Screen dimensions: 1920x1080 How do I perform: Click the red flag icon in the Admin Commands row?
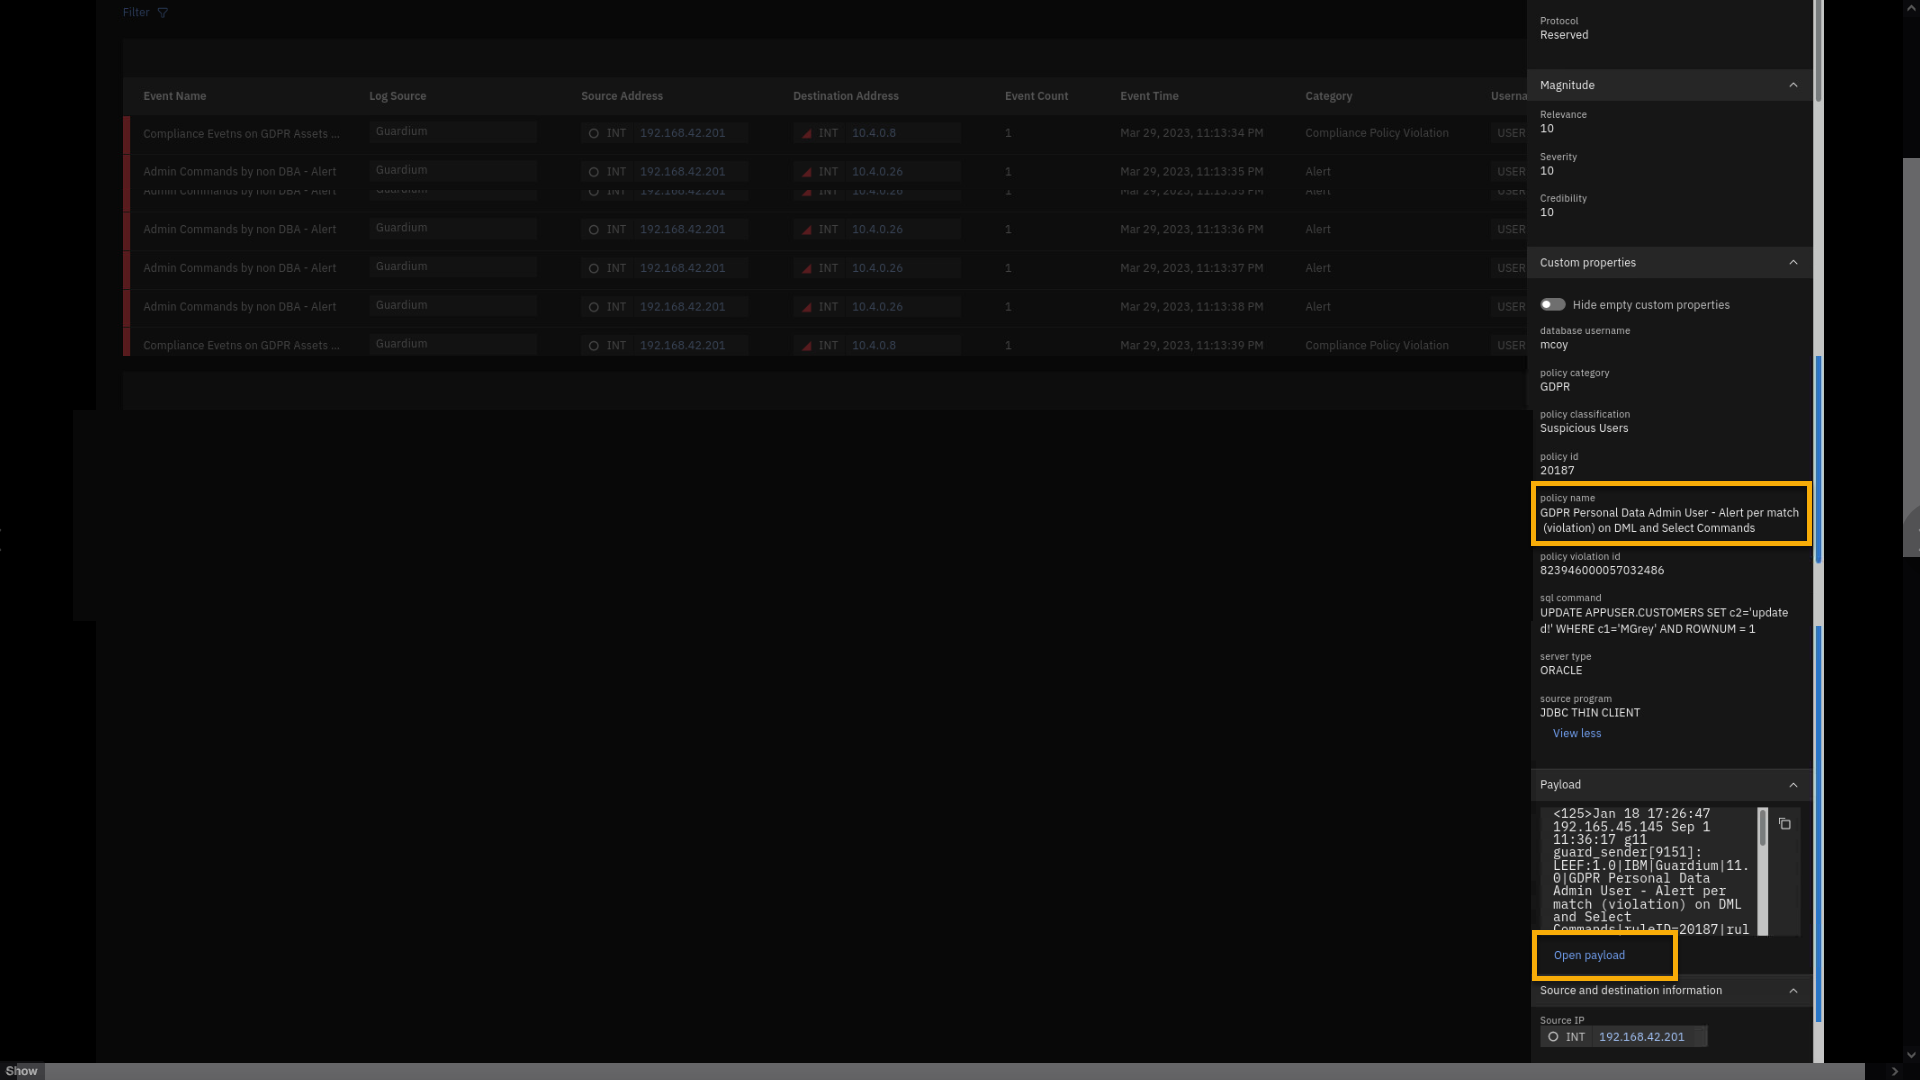[x=806, y=172]
